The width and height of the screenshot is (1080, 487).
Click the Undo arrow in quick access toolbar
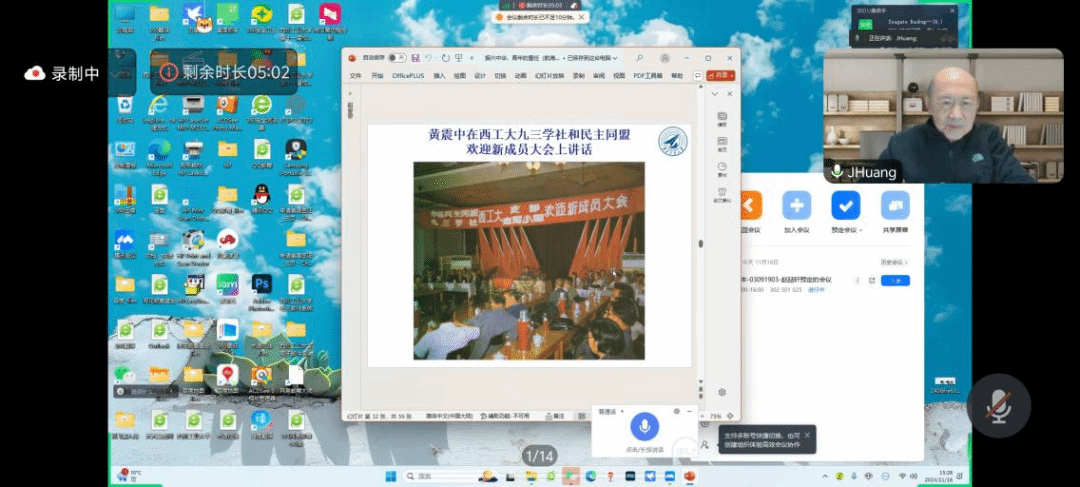pyautogui.click(x=429, y=58)
